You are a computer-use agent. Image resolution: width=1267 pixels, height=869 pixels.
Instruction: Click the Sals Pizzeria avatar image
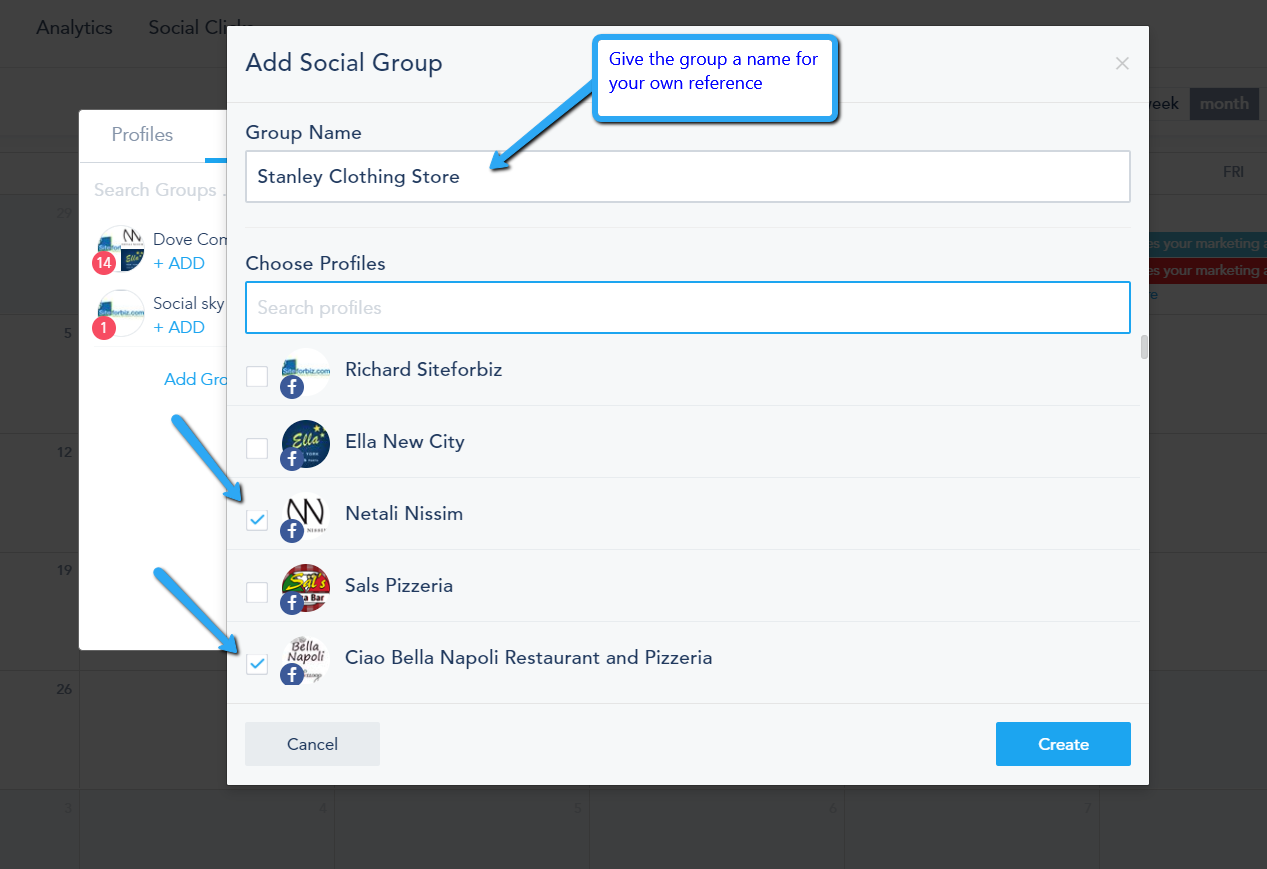[x=306, y=587]
